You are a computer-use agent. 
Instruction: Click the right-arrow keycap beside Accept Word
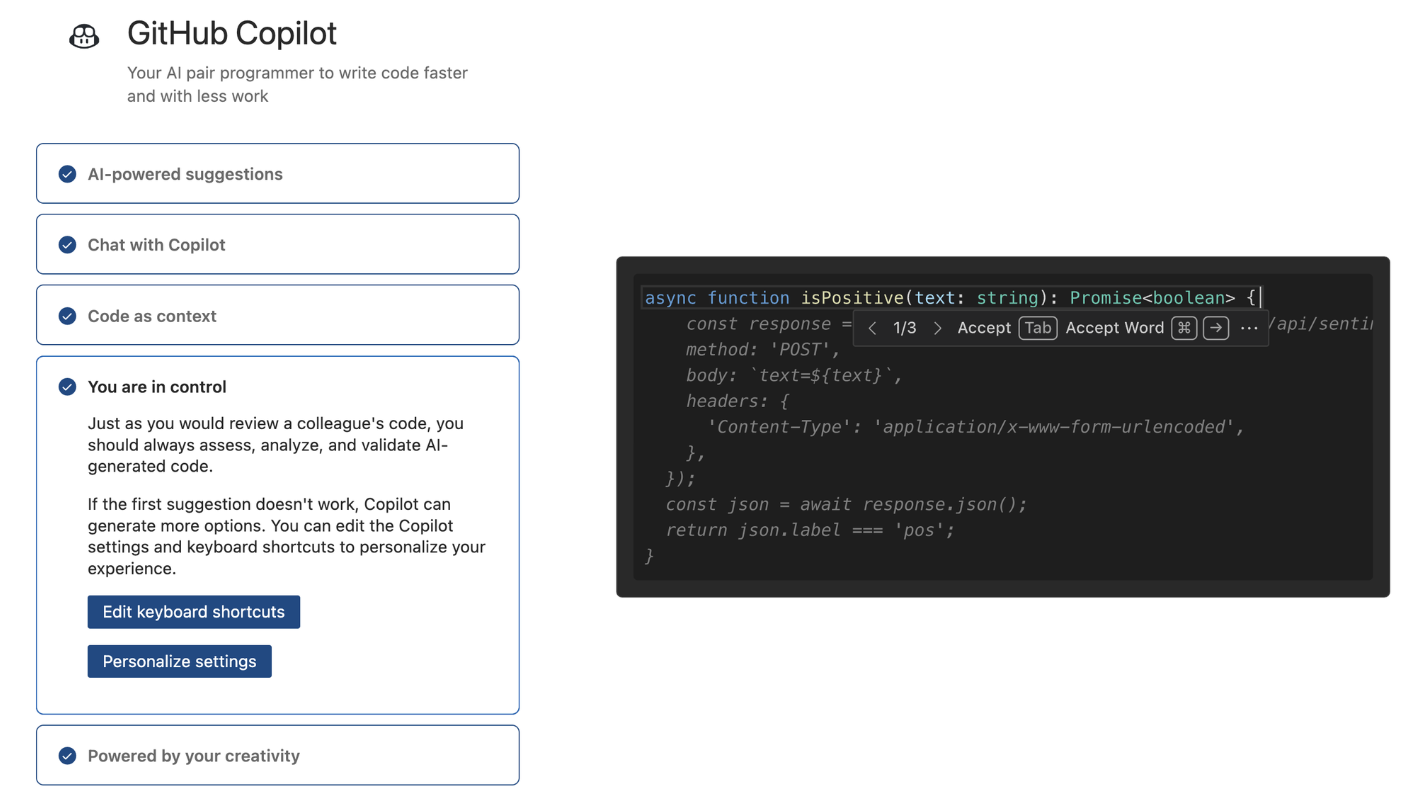[x=1216, y=327]
